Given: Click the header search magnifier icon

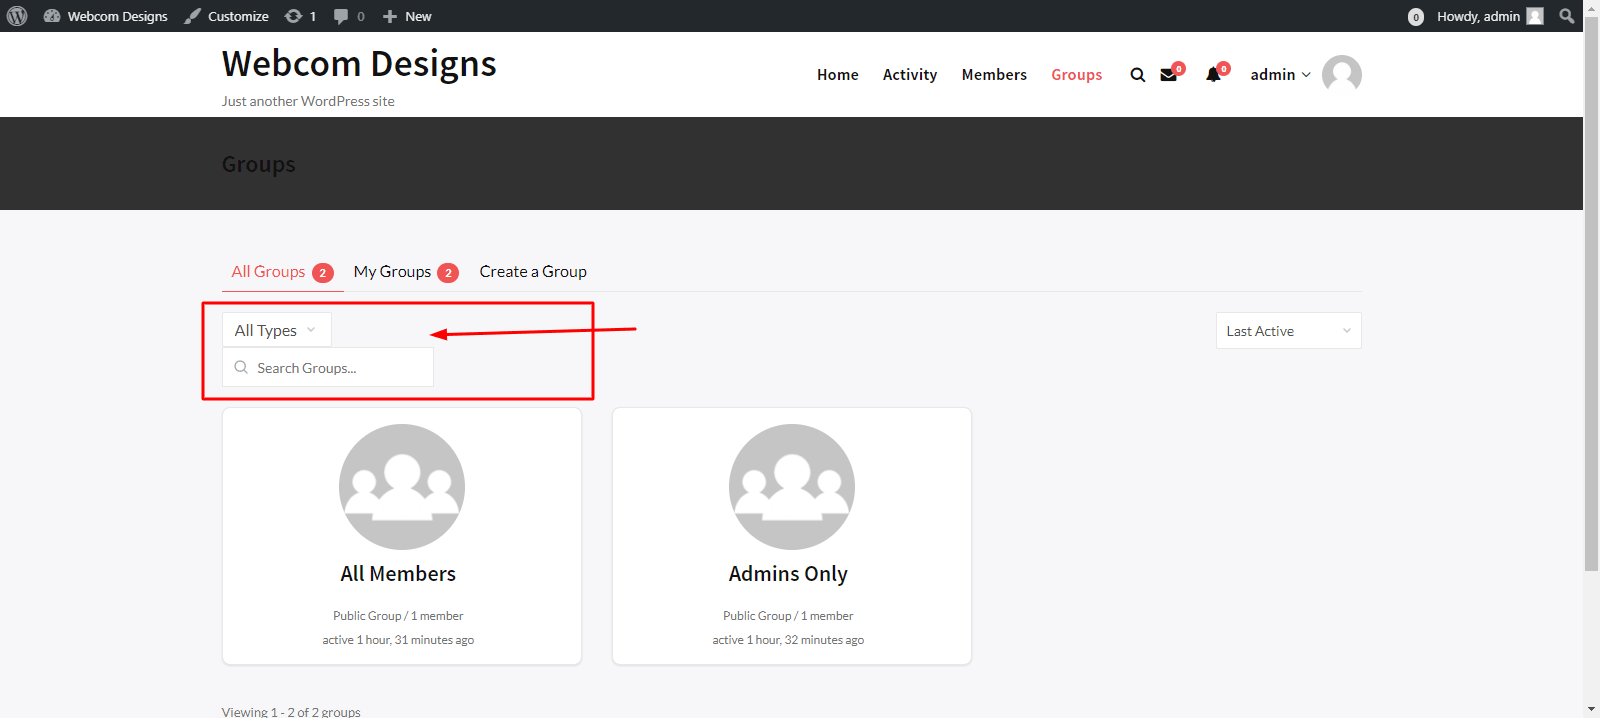Looking at the screenshot, I should (1138, 75).
